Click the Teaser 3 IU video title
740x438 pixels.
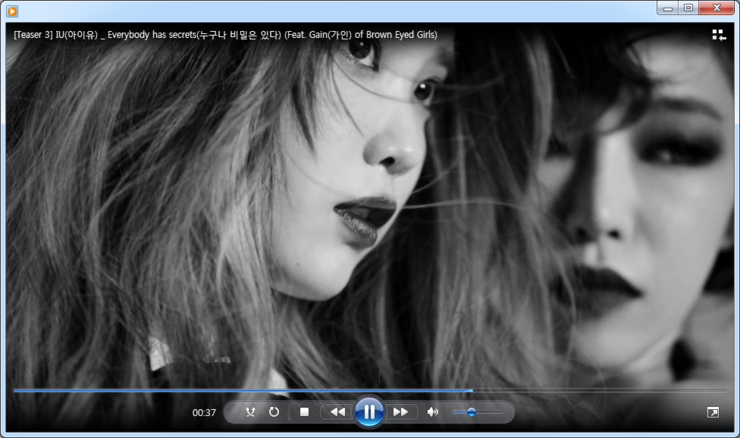click(x=226, y=35)
